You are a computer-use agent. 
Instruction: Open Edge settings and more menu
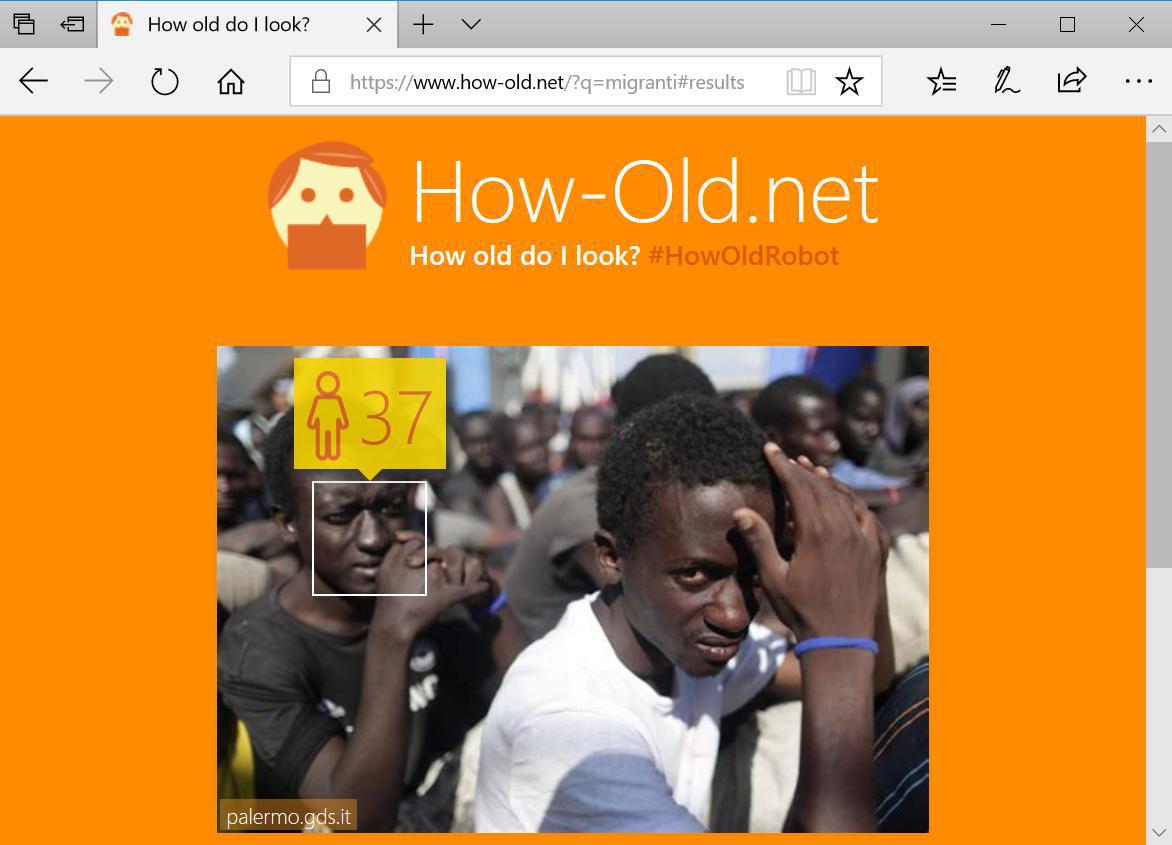point(1138,81)
